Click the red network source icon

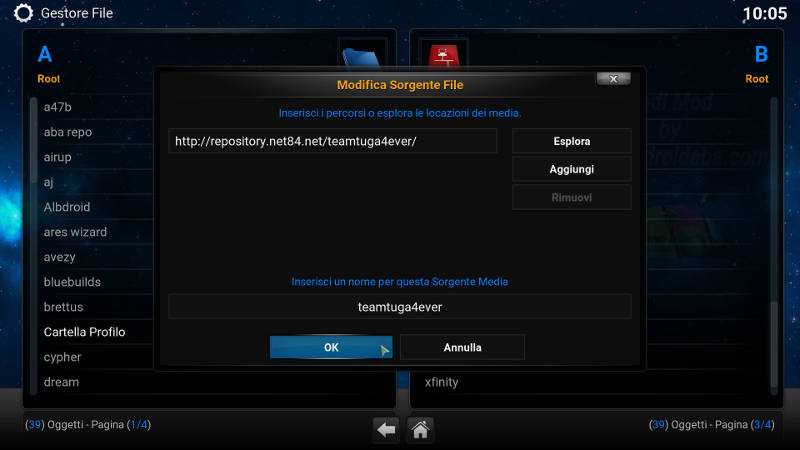[x=443, y=55]
